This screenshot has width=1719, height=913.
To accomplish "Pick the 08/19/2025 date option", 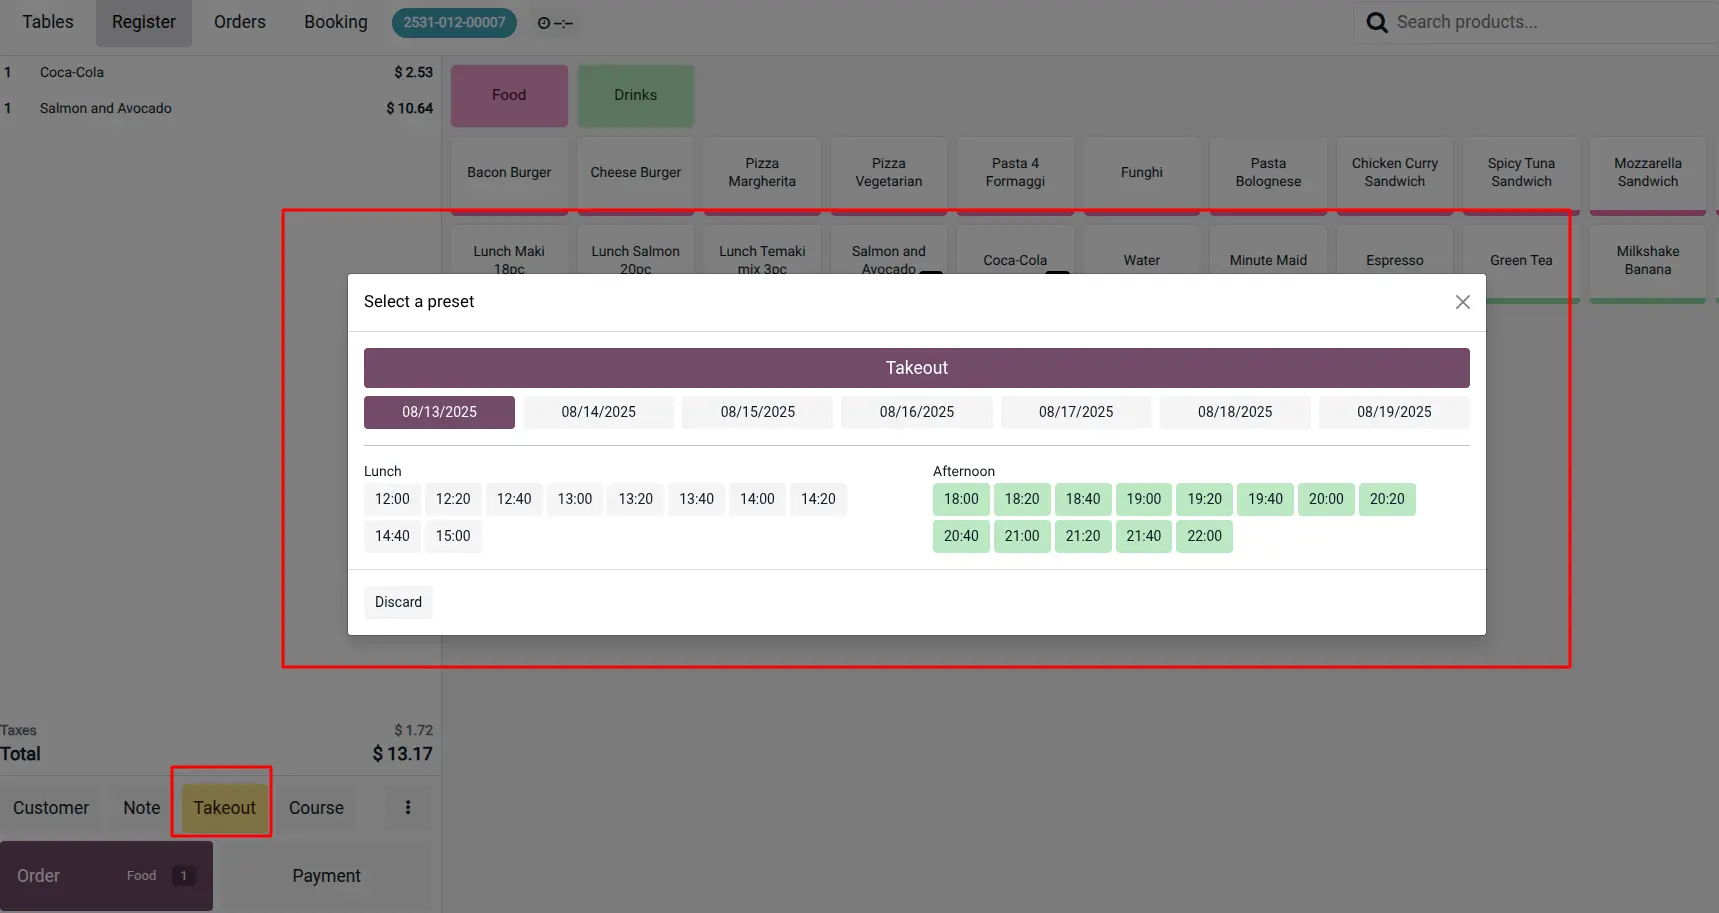I will [x=1393, y=412].
